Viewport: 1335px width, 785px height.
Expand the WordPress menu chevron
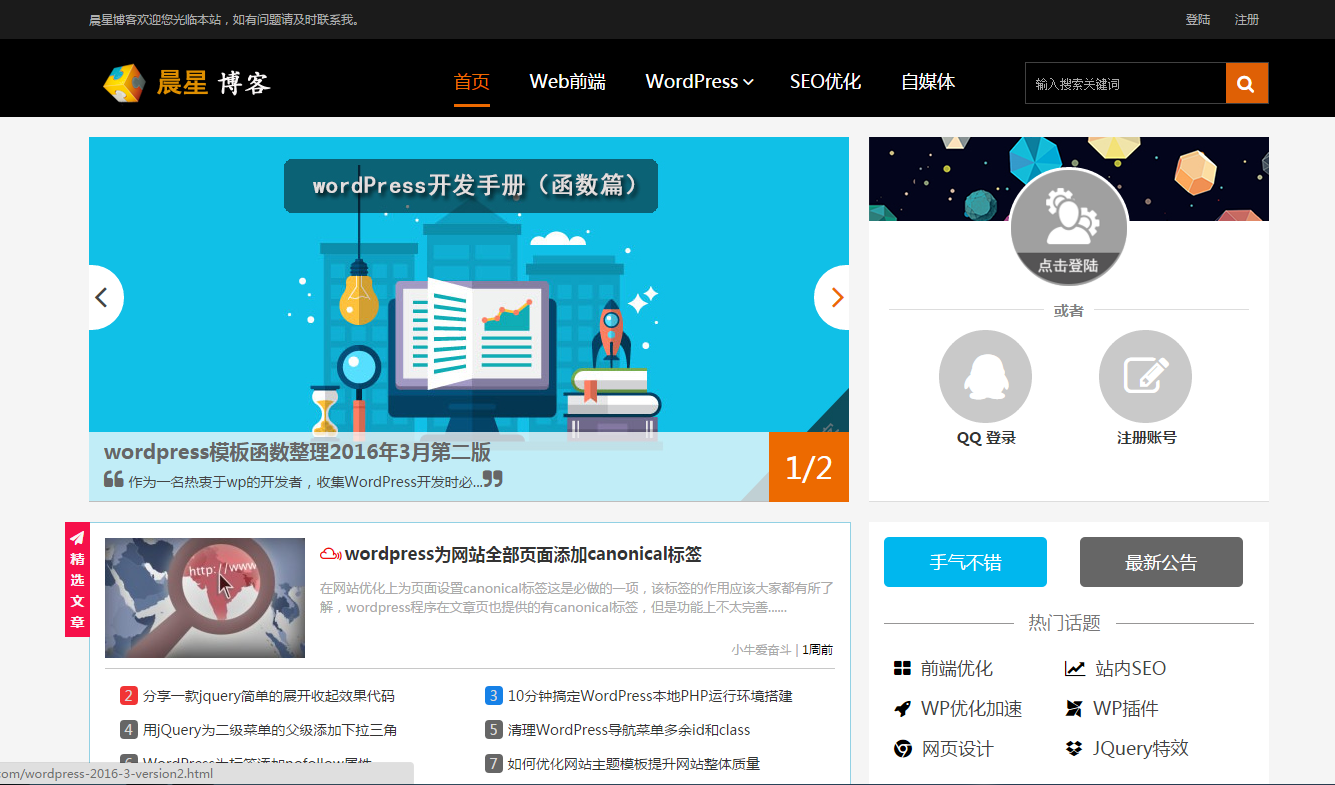(x=748, y=82)
